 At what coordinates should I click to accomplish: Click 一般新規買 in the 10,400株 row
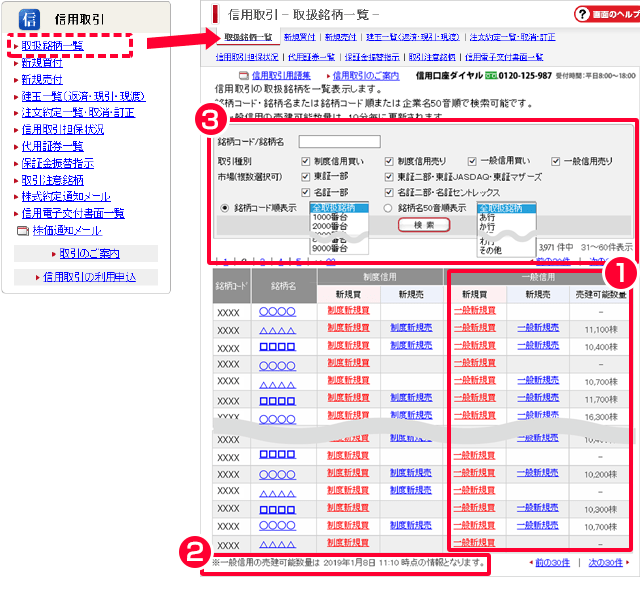point(475,345)
